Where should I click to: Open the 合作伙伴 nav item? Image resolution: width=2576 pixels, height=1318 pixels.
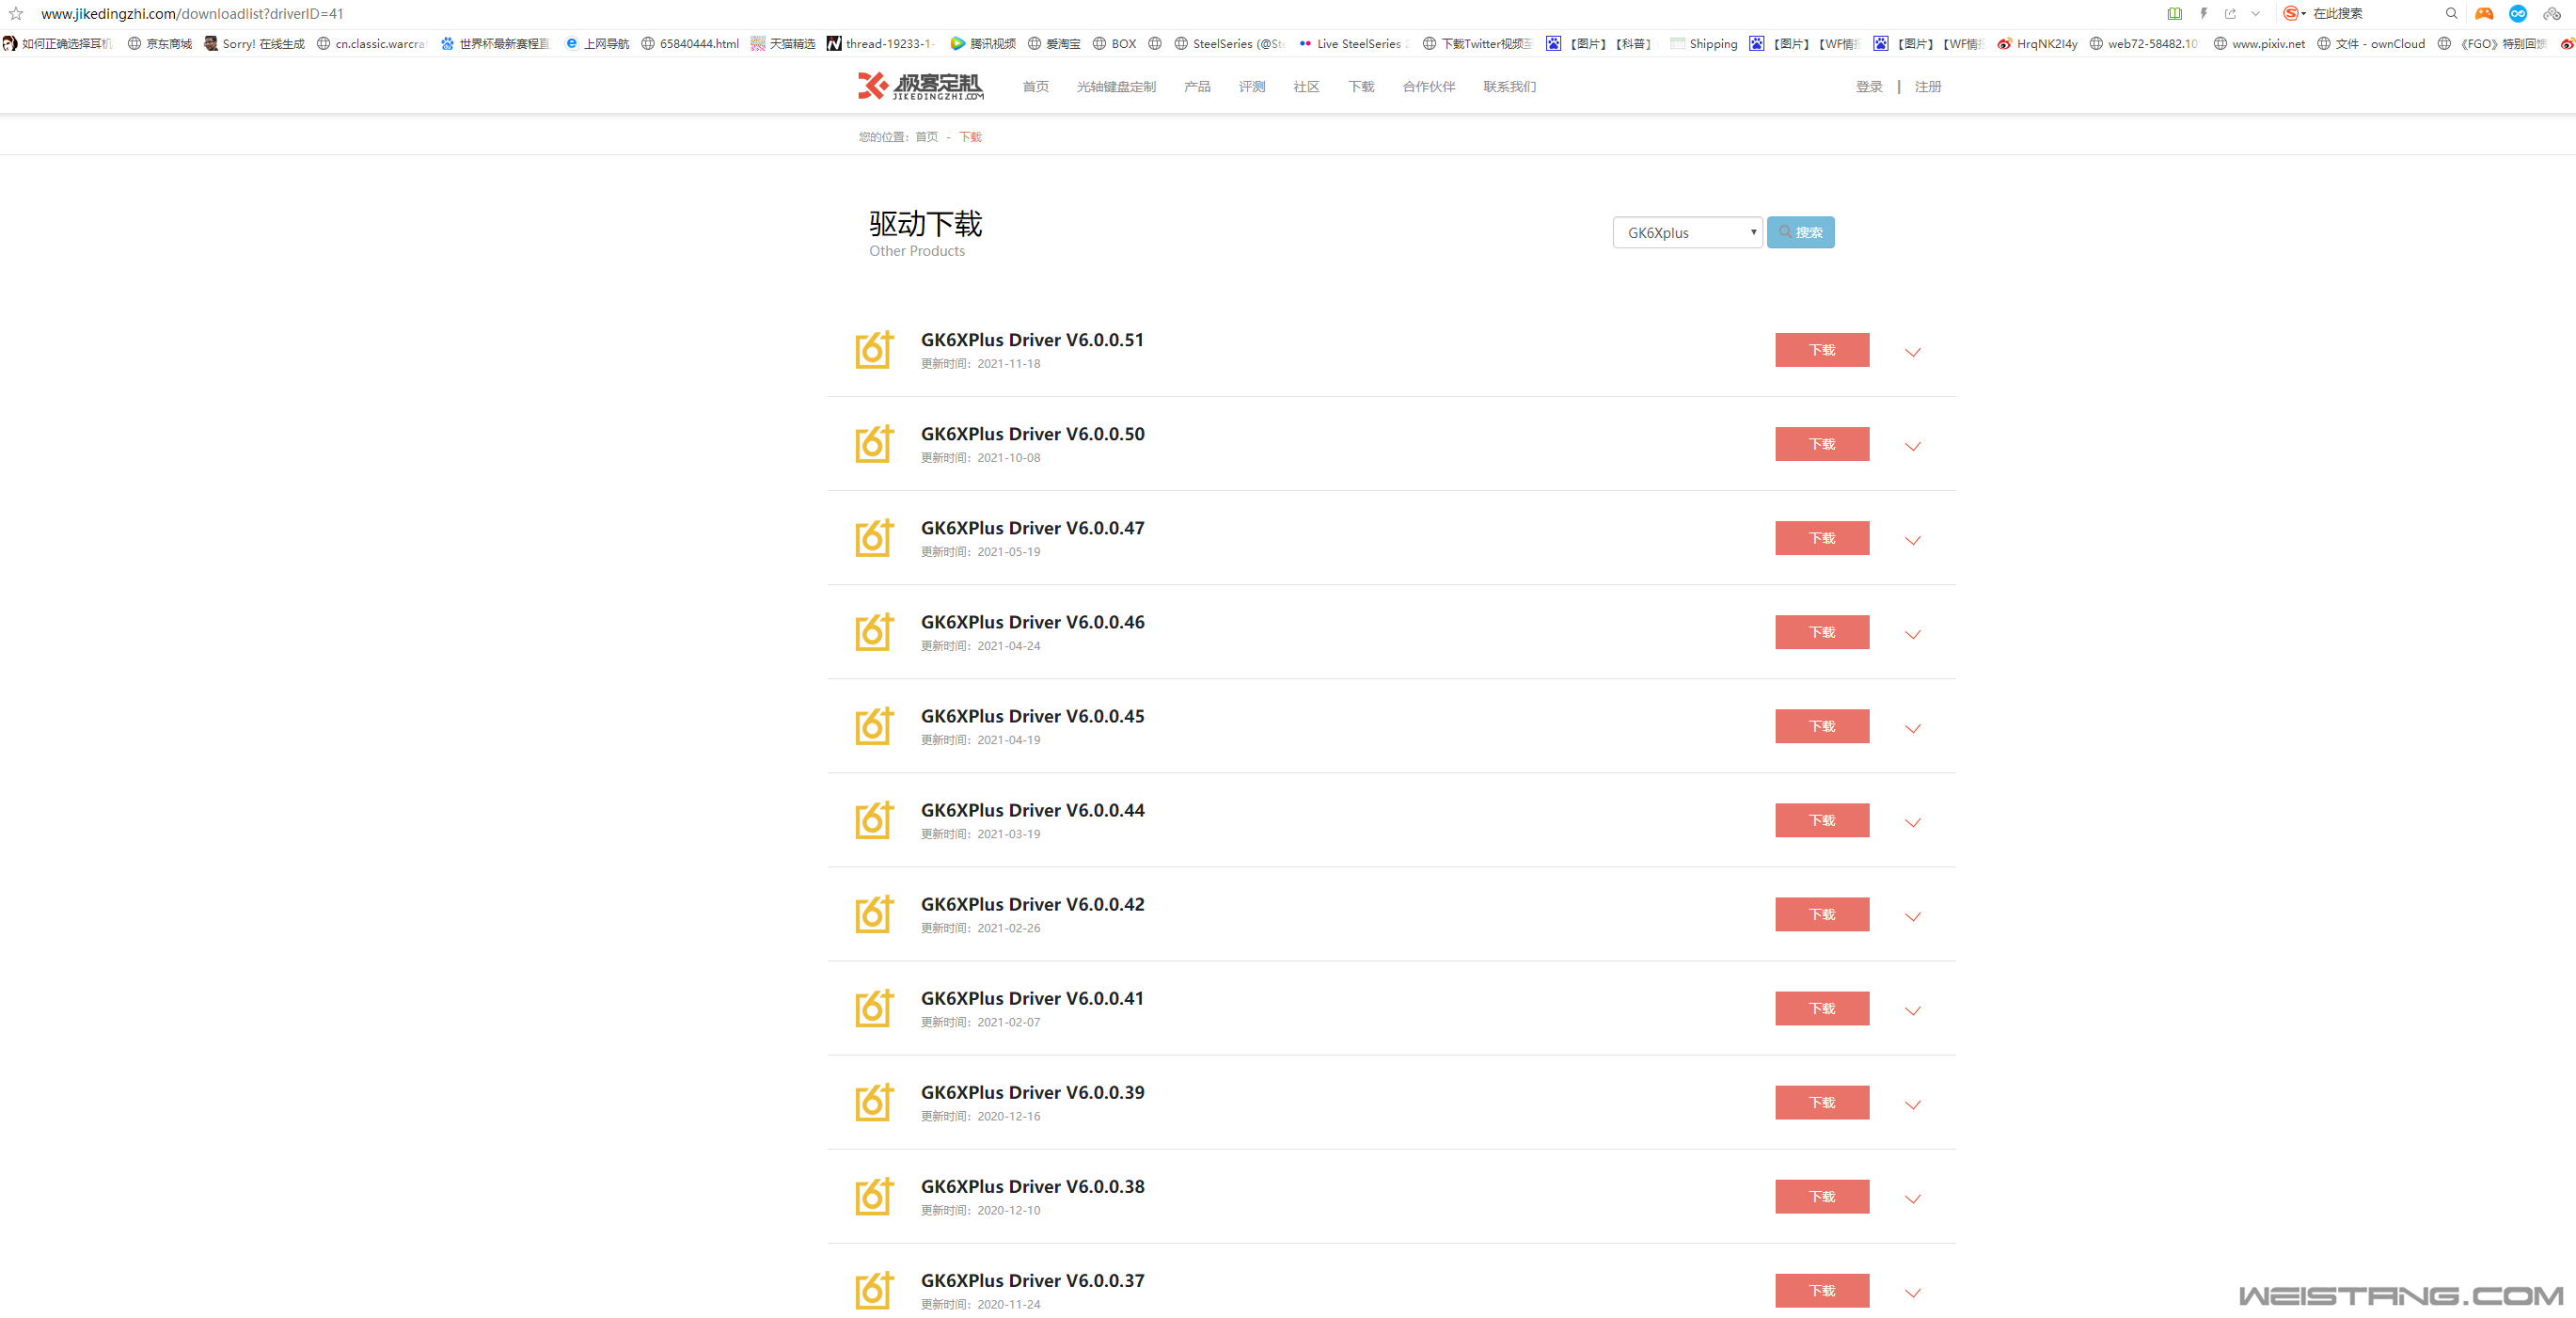[x=1428, y=87]
